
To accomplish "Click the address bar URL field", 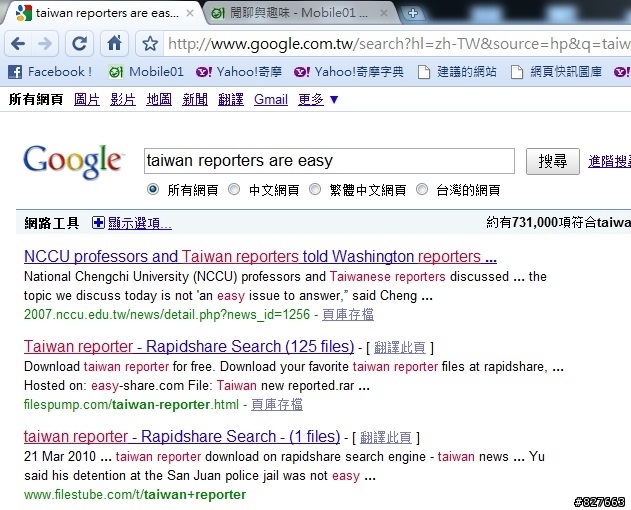I will (398, 43).
